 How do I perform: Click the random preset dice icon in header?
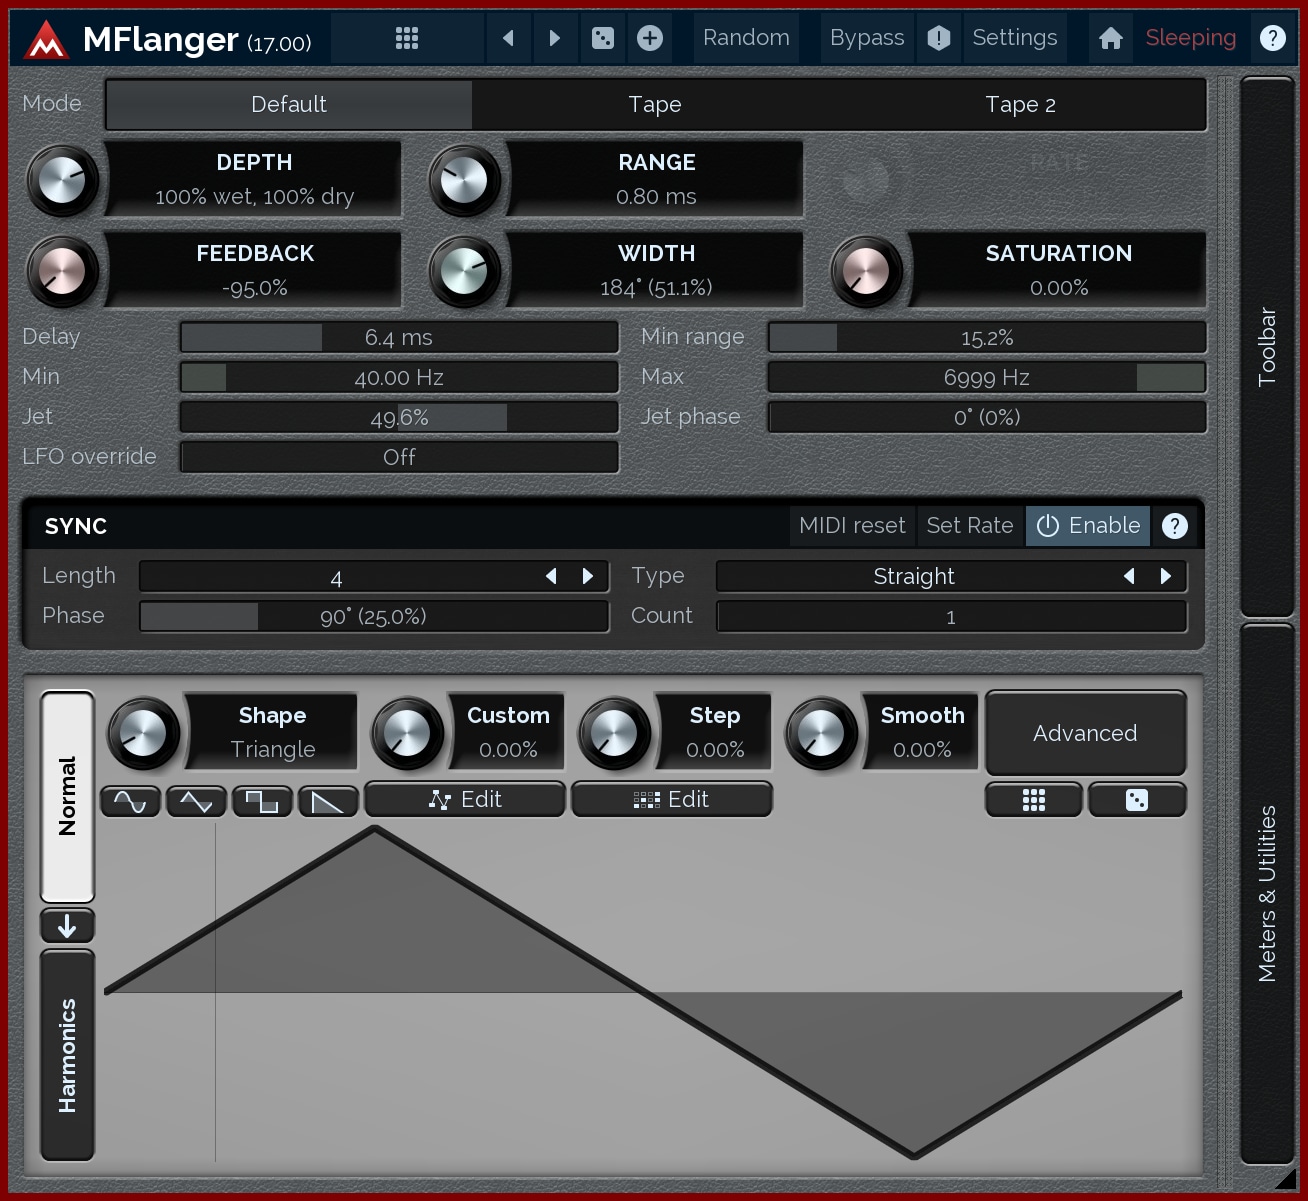[x=602, y=38]
